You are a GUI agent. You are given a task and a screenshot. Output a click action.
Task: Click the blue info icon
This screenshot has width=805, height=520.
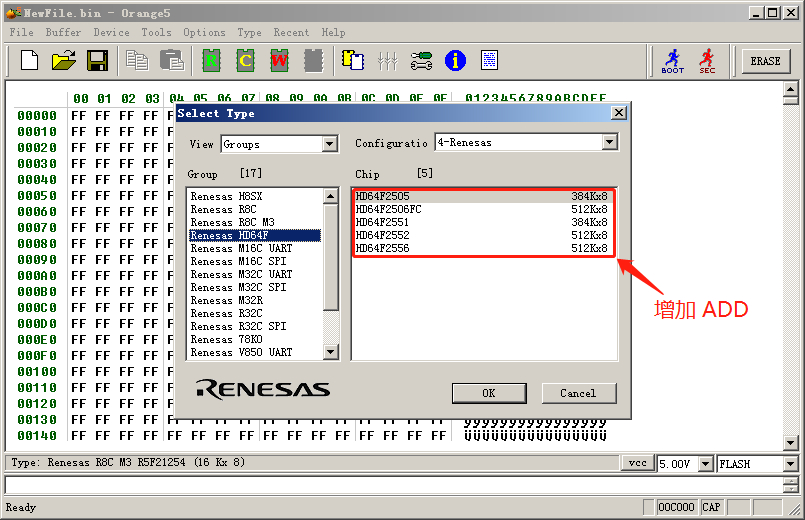point(455,61)
